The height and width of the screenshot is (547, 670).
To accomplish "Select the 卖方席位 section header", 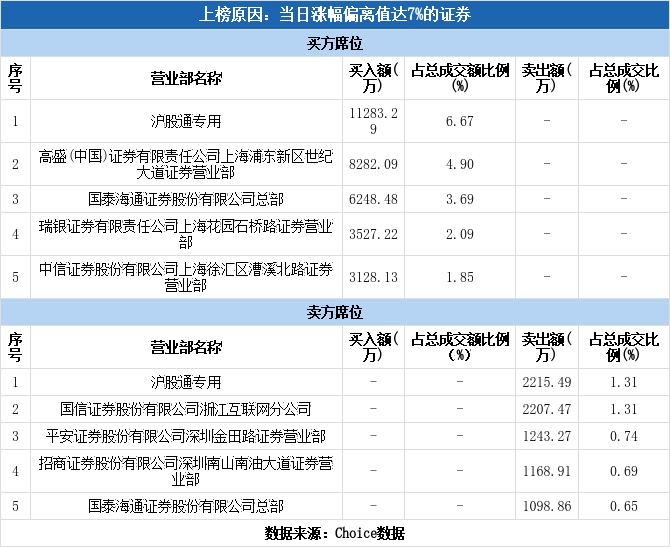I will (x=335, y=312).
